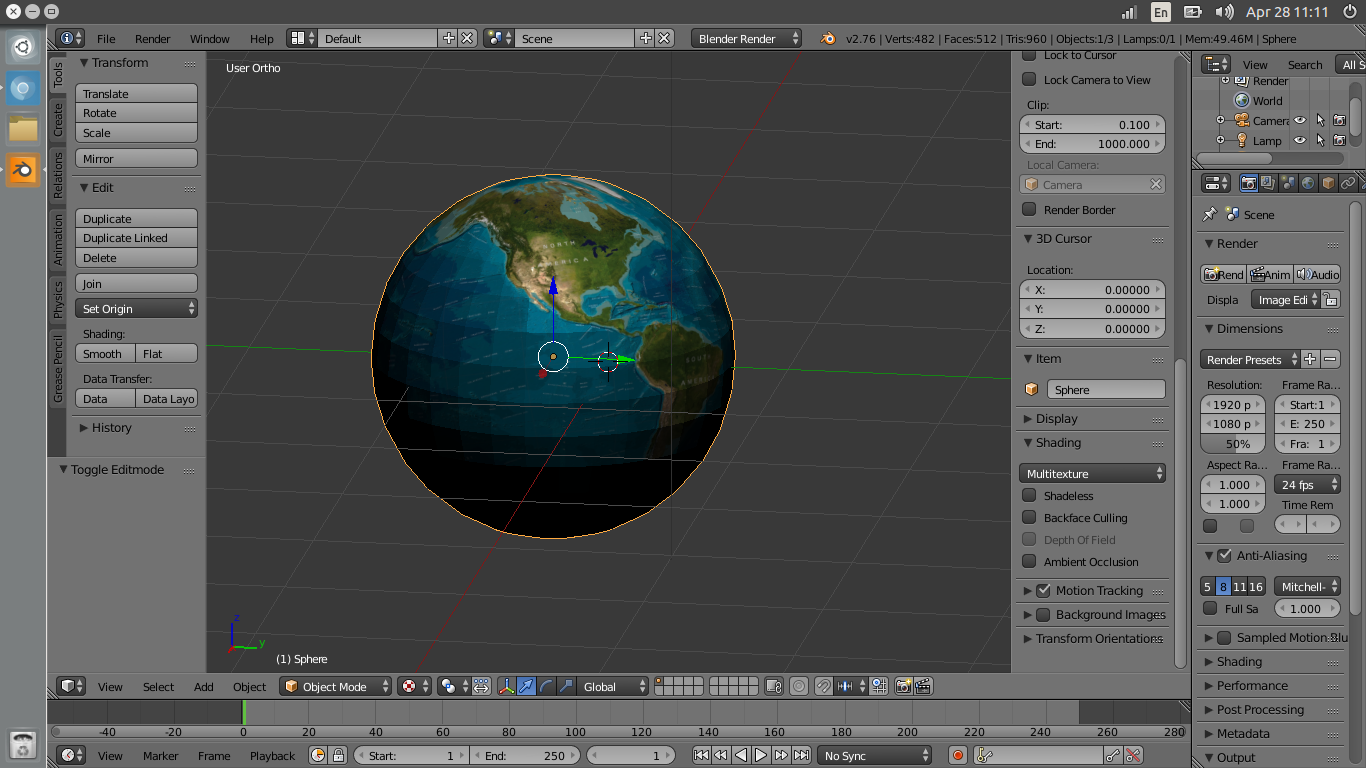Click the Duplicate button in tool shelf
Viewport: 1366px width, 768px height.
[136, 218]
